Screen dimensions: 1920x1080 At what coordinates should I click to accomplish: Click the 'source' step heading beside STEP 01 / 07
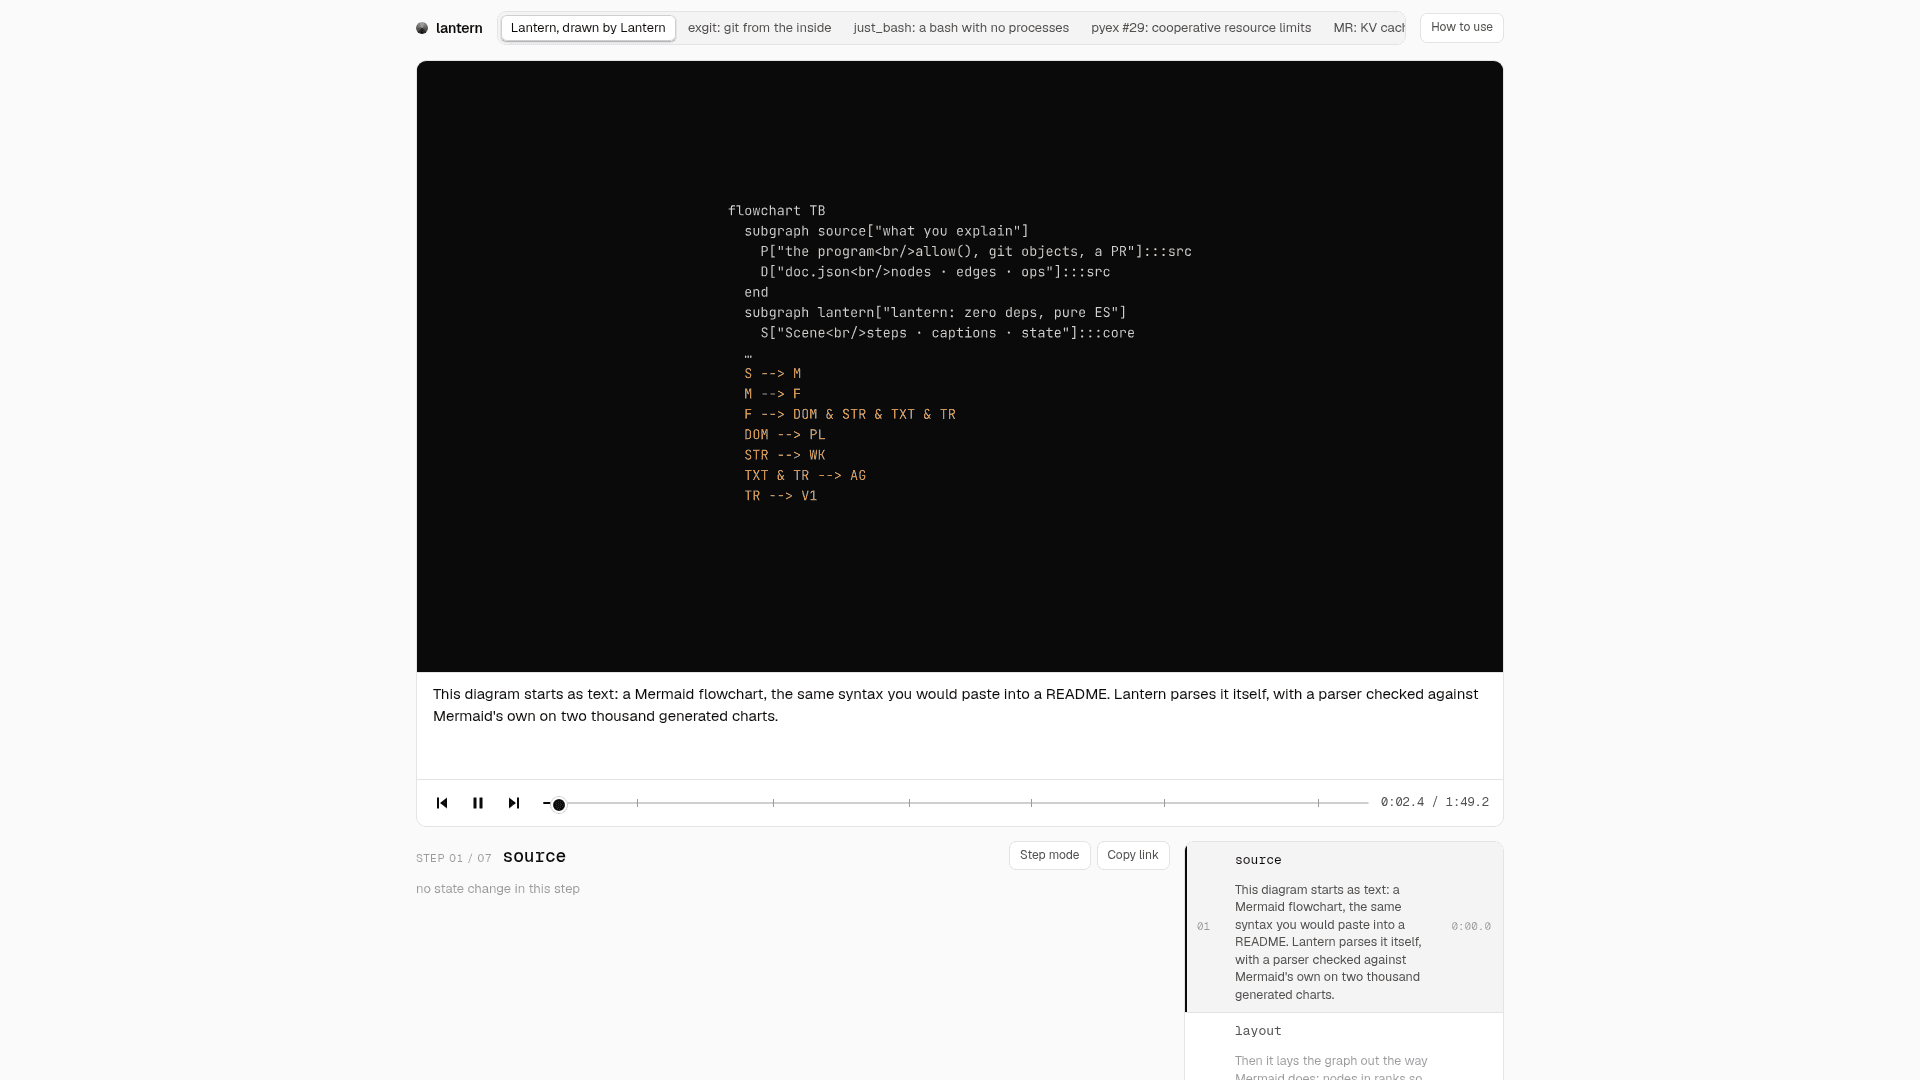534,857
